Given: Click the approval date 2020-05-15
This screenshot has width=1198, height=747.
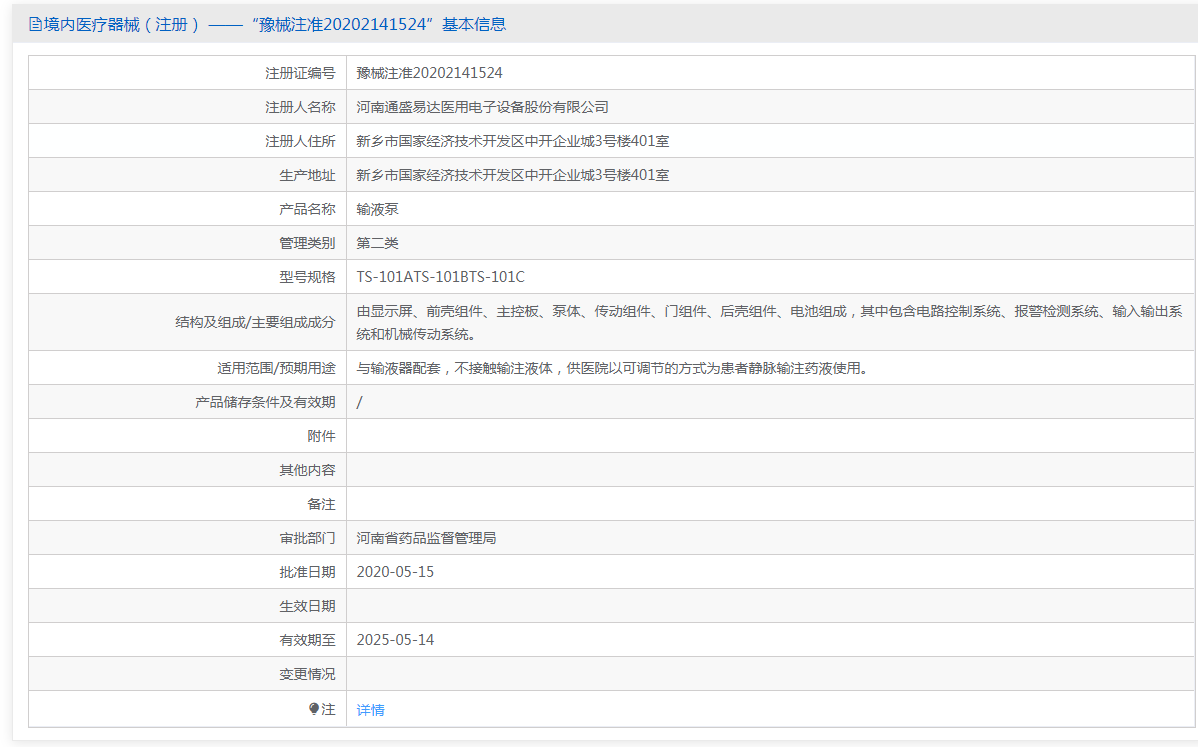Looking at the screenshot, I should click(395, 571).
